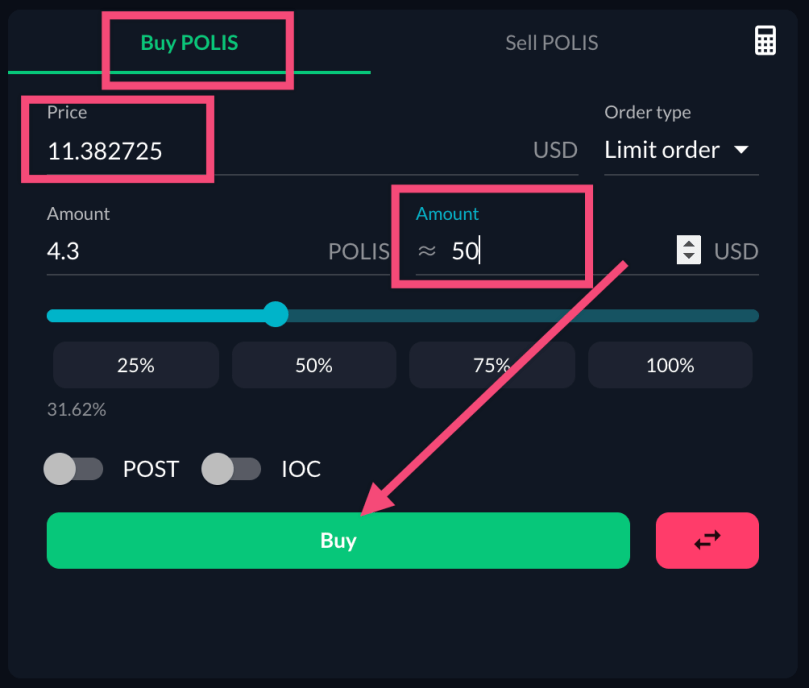Select the 100% quick amount button
The height and width of the screenshot is (688, 809).
click(669, 365)
